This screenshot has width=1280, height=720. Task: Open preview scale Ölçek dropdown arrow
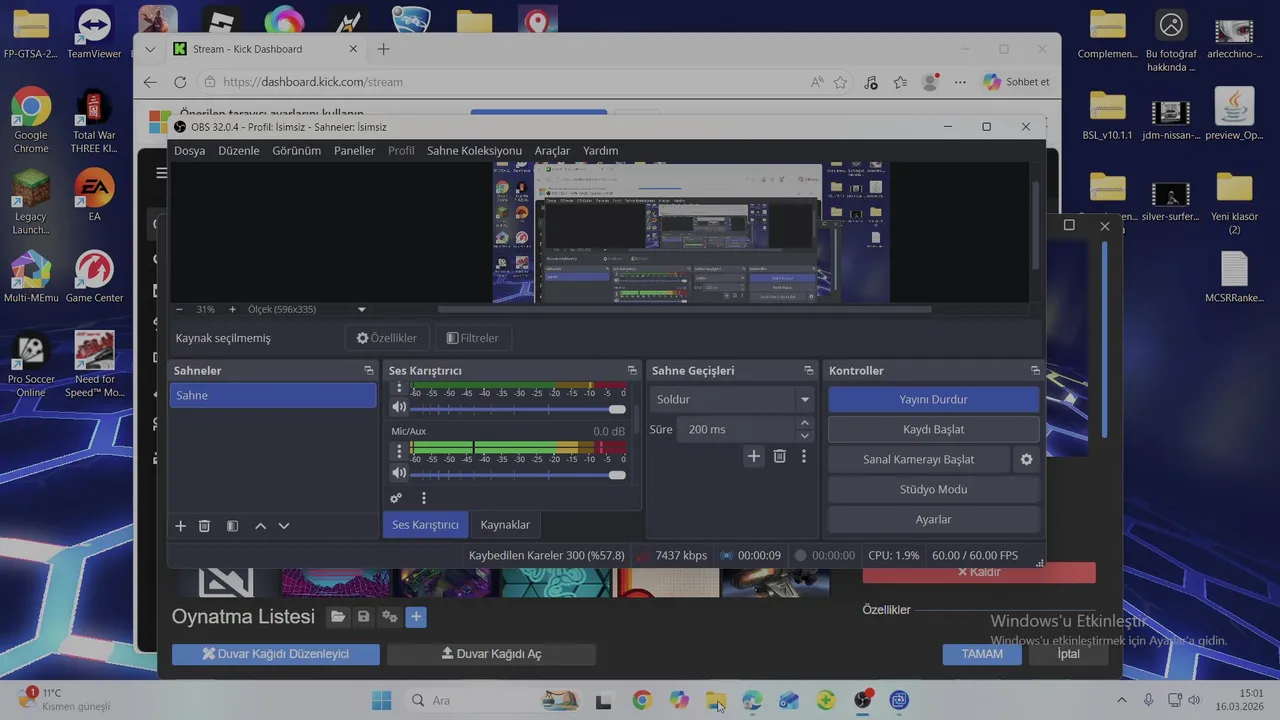tap(362, 310)
